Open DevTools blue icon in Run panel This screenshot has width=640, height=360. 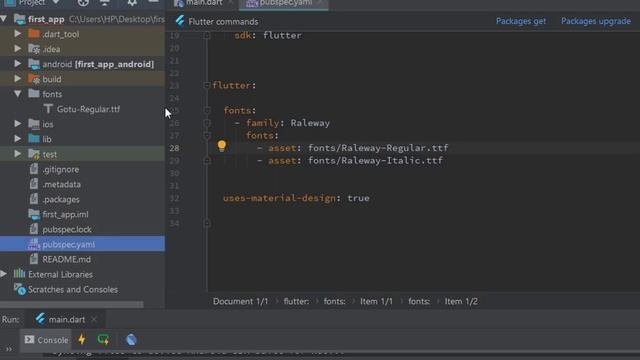coord(131,340)
